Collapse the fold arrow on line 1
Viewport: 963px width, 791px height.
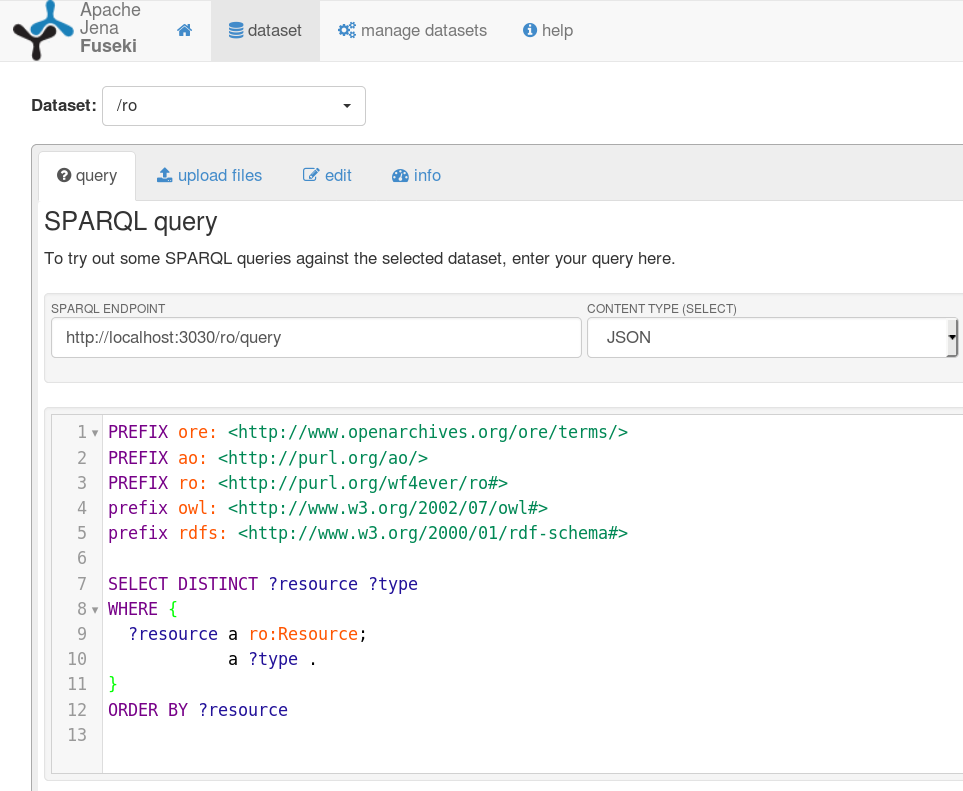pyautogui.click(x=95, y=433)
